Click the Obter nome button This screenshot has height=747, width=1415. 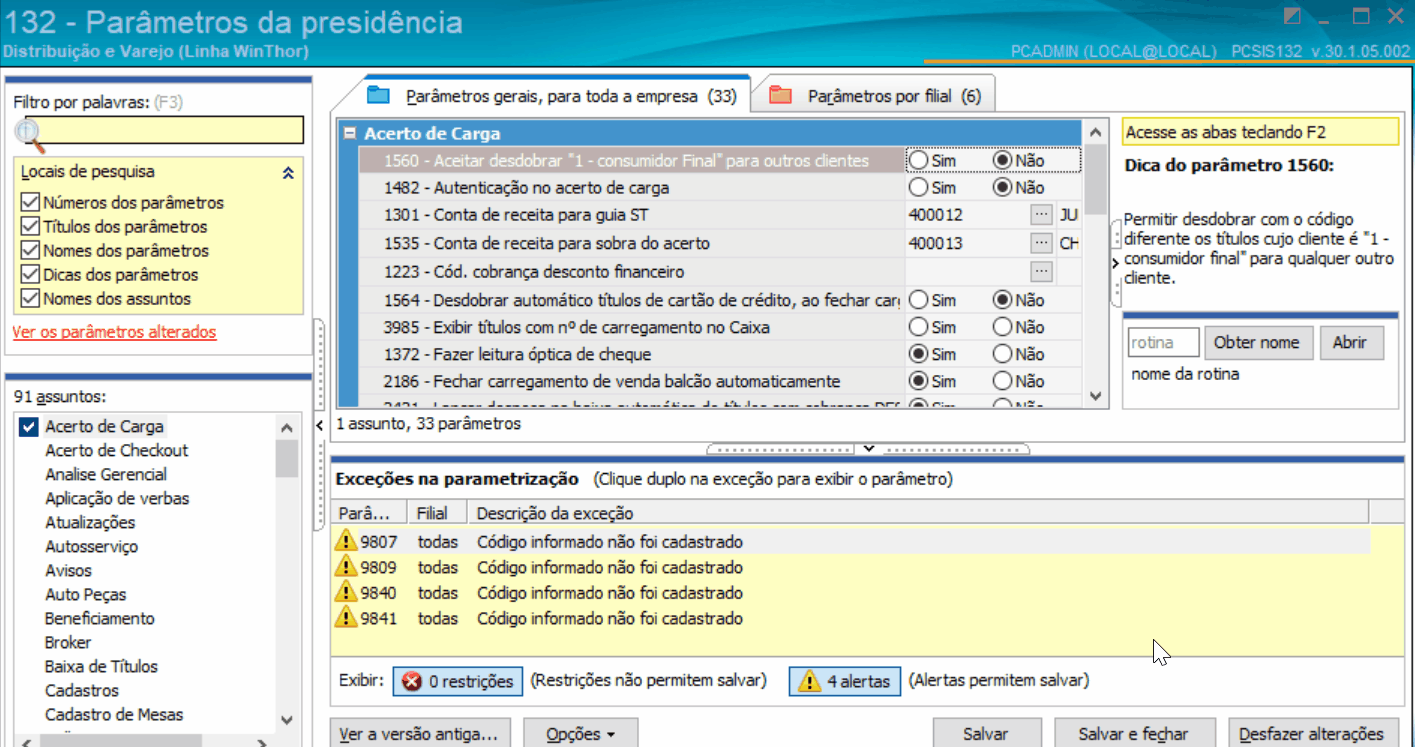click(x=1257, y=342)
